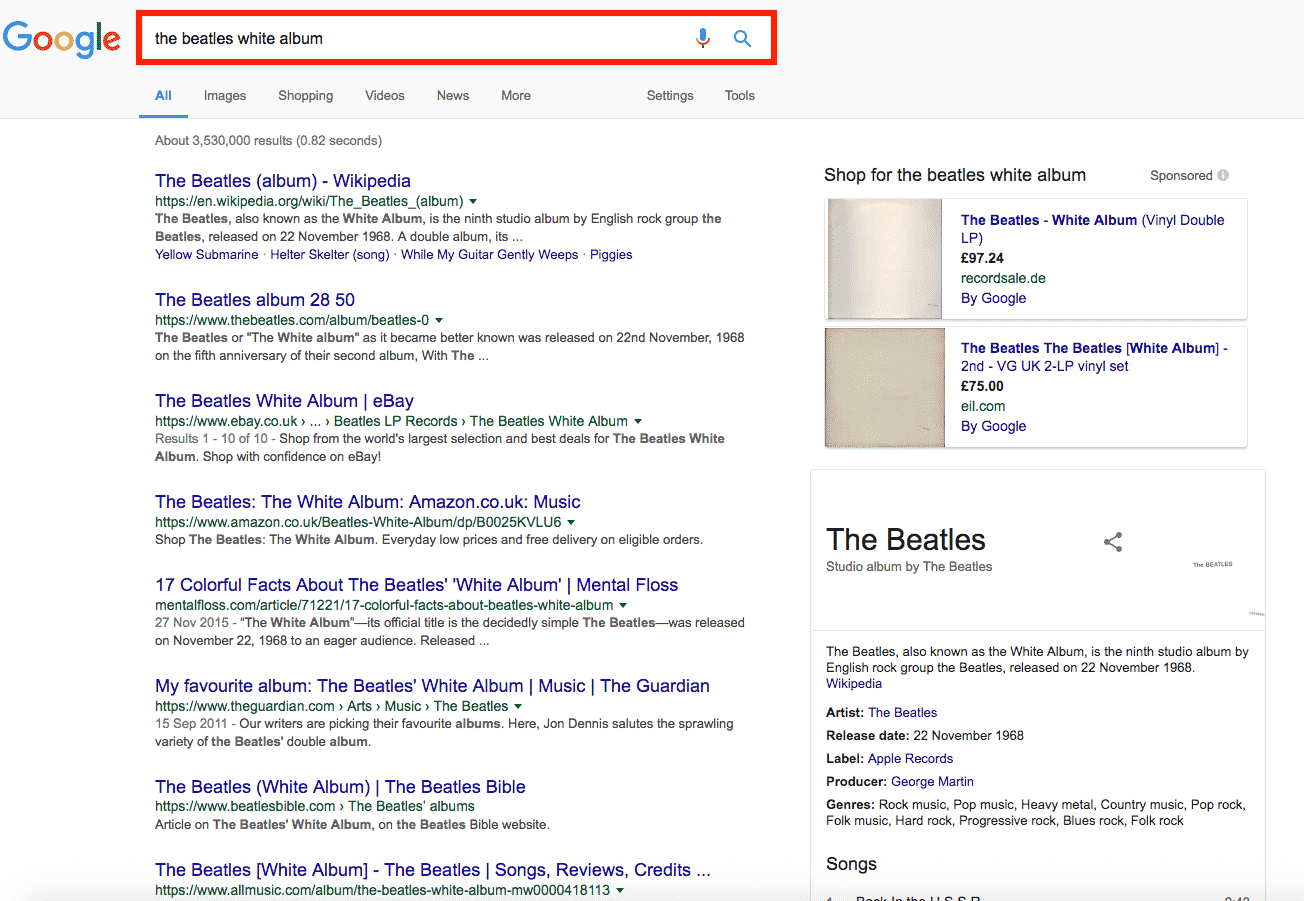Open the Shopping tab
The width and height of the screenshot is (1304, 901).
(x=306, y=96)
